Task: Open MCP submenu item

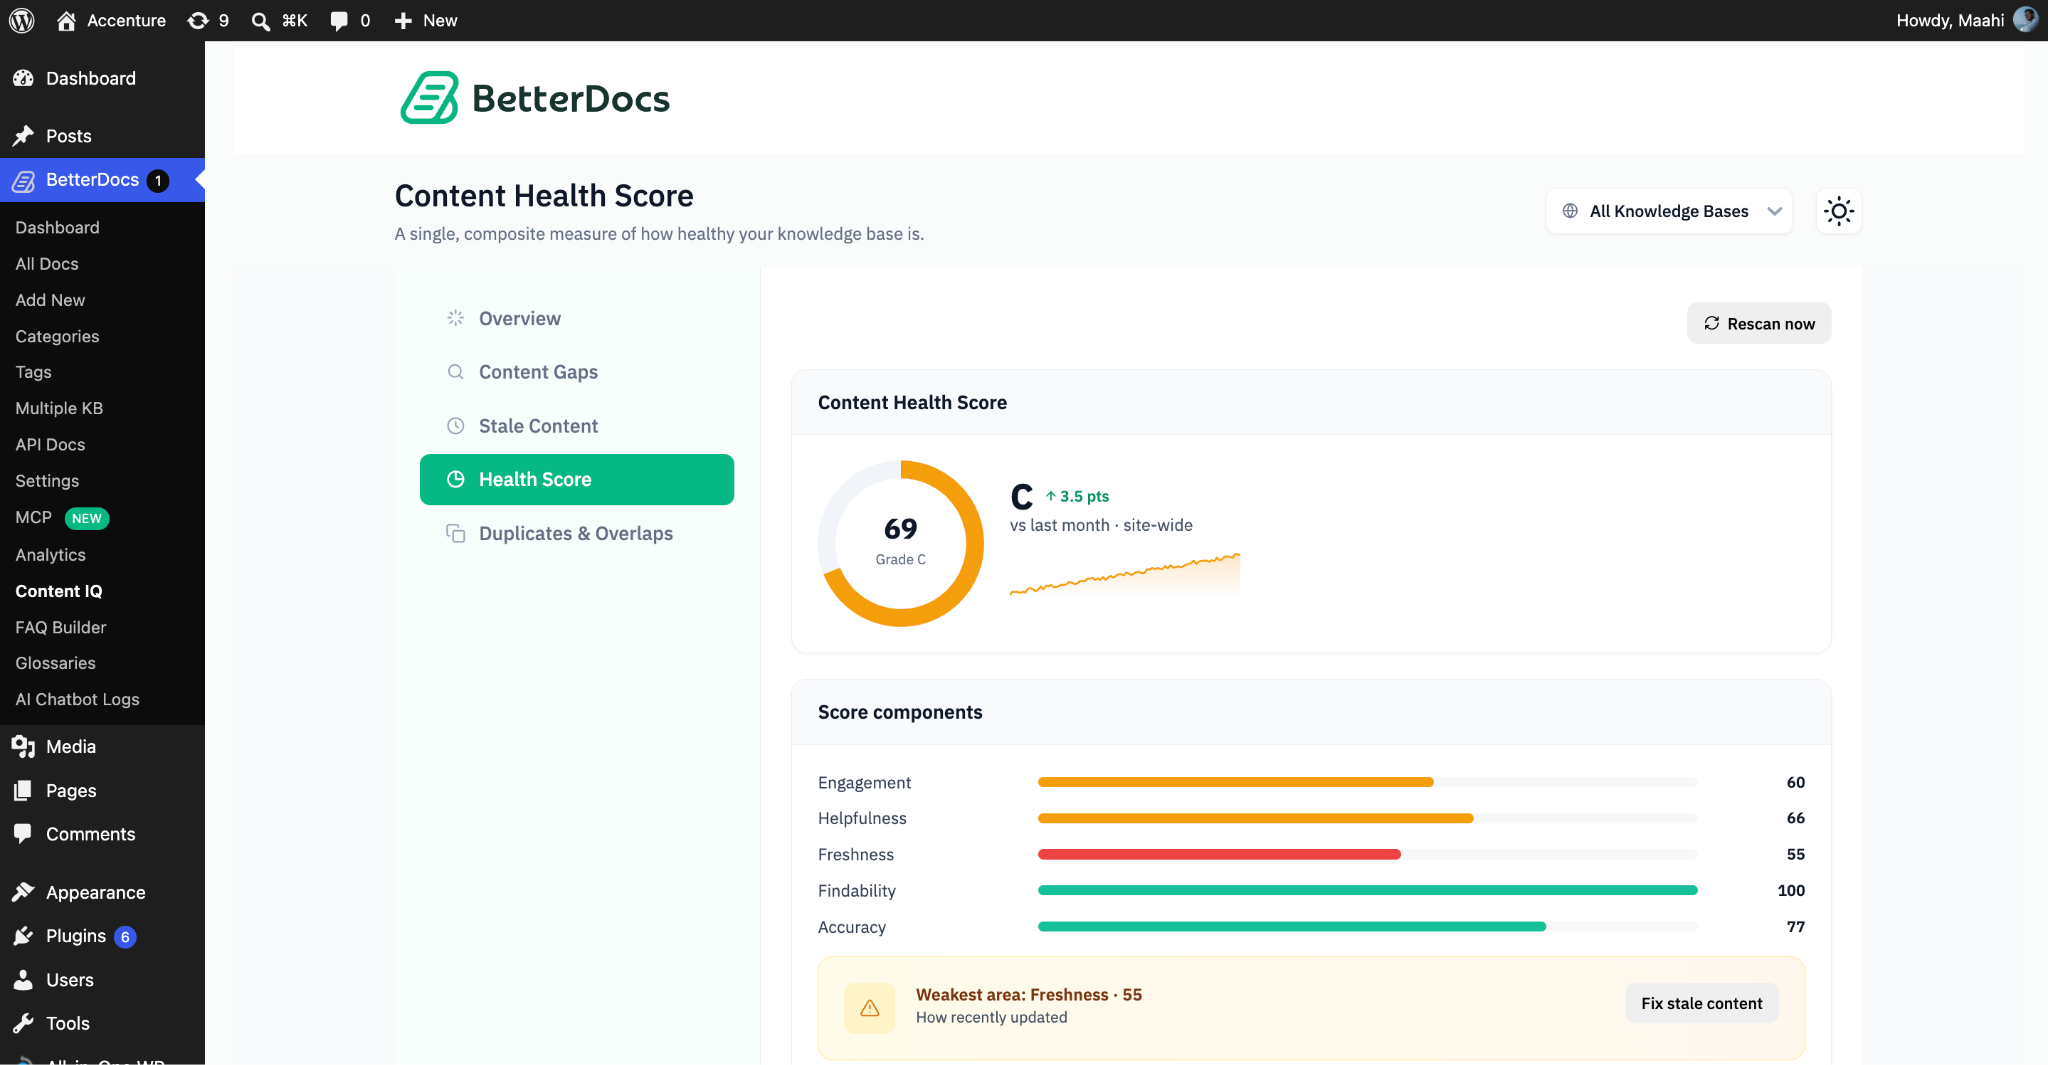Action: click(33, 517)
